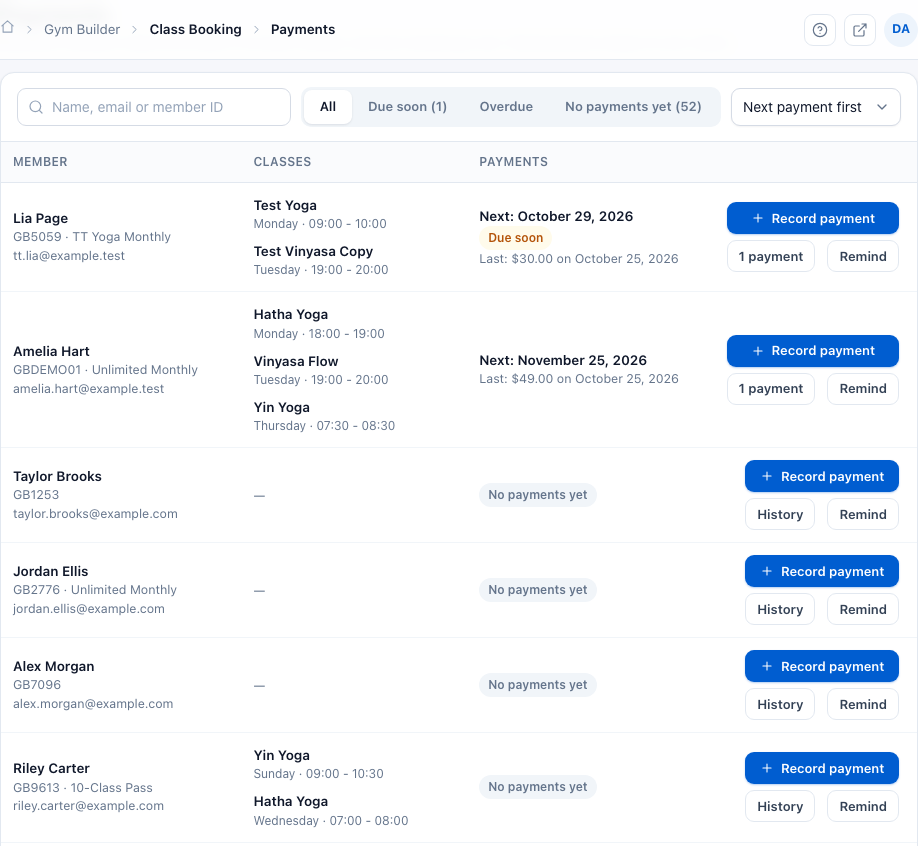Focus the name, email or member ID search field
This screenshot has height=846, width=918.
(x=154, y=107)
